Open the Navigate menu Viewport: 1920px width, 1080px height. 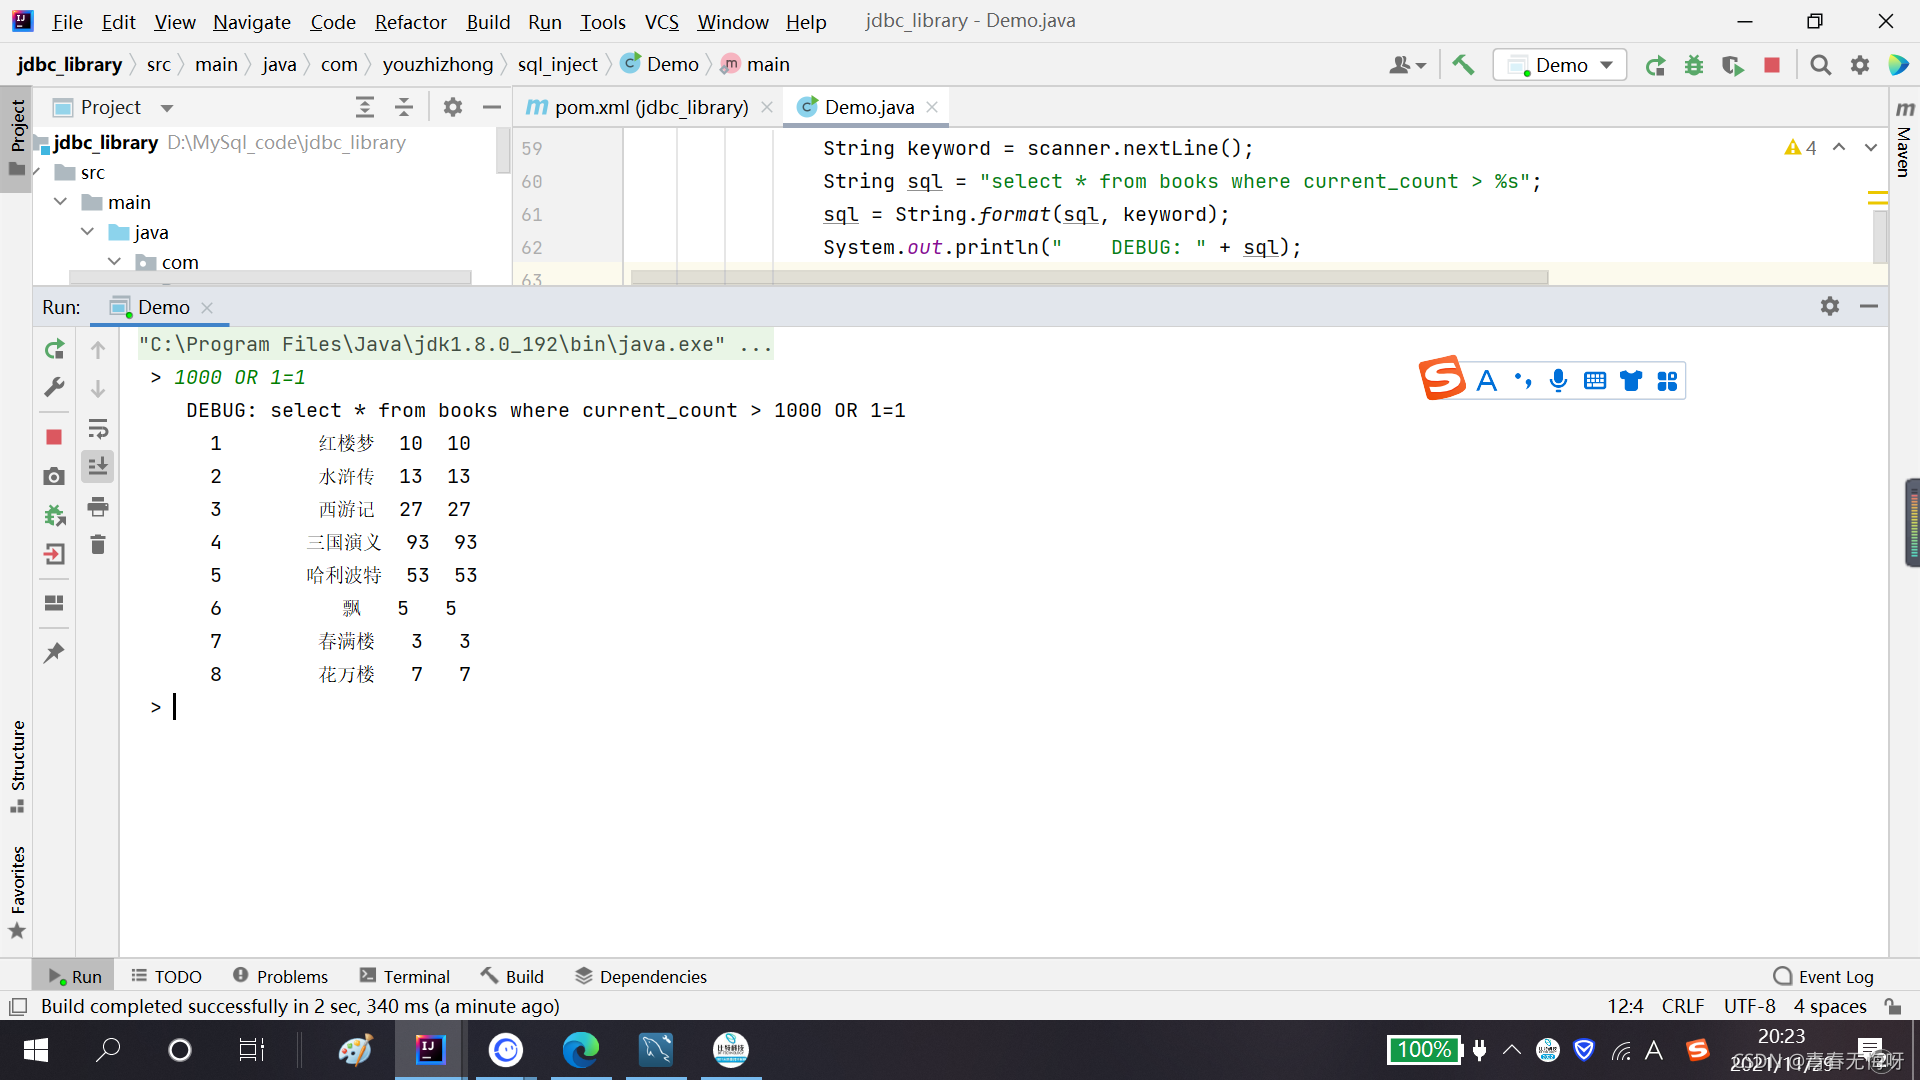pyautogui.click(x=252, y=21)
